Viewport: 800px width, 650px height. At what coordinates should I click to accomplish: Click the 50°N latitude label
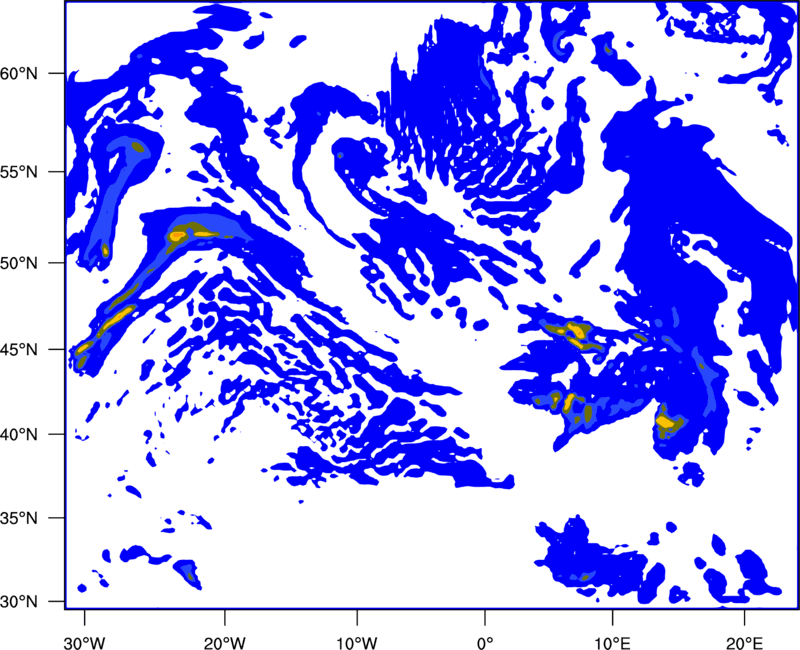(19, 263)
